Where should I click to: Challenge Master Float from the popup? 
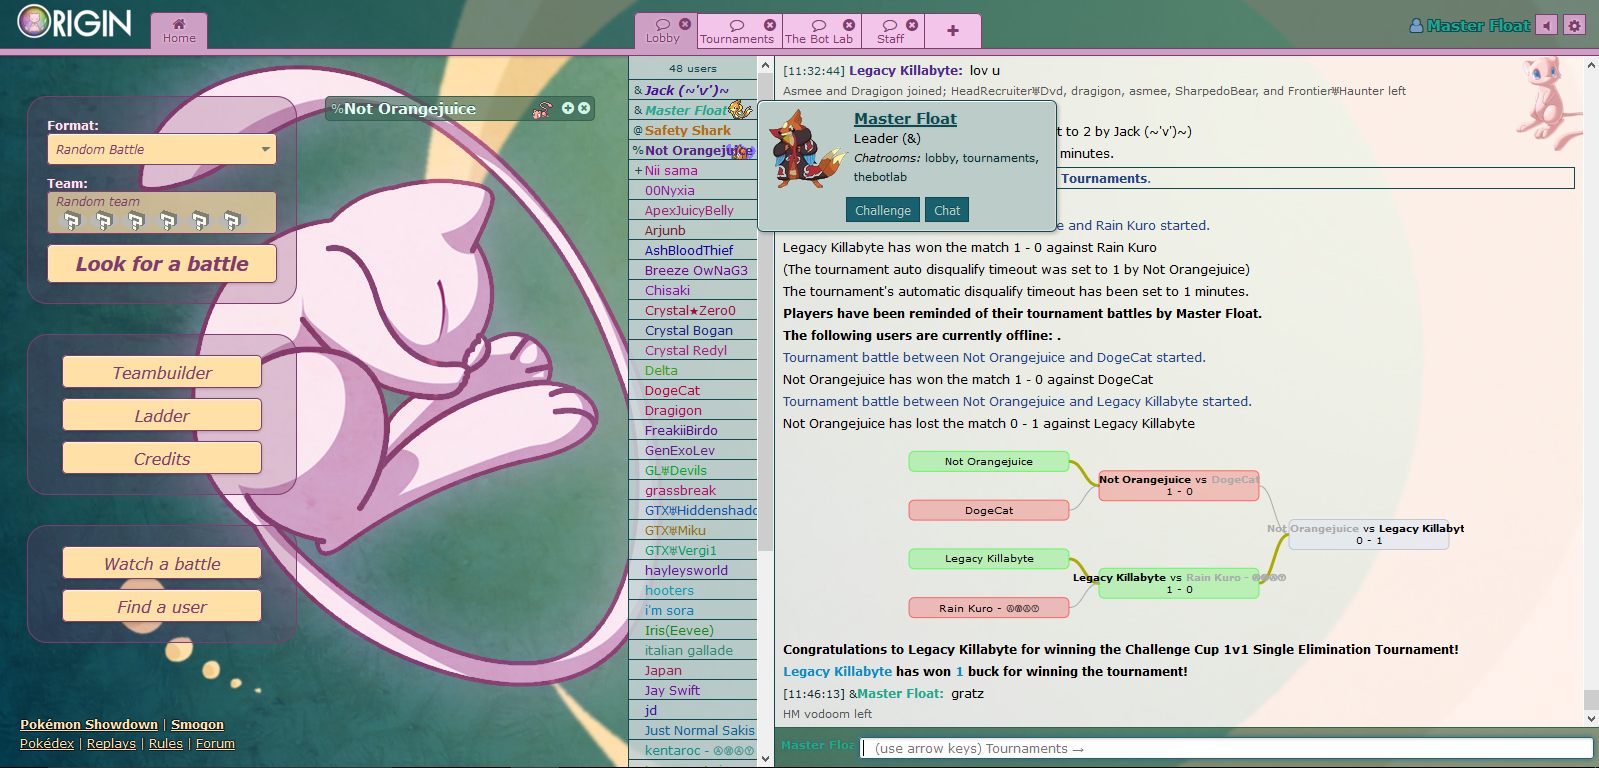point(883,210)
